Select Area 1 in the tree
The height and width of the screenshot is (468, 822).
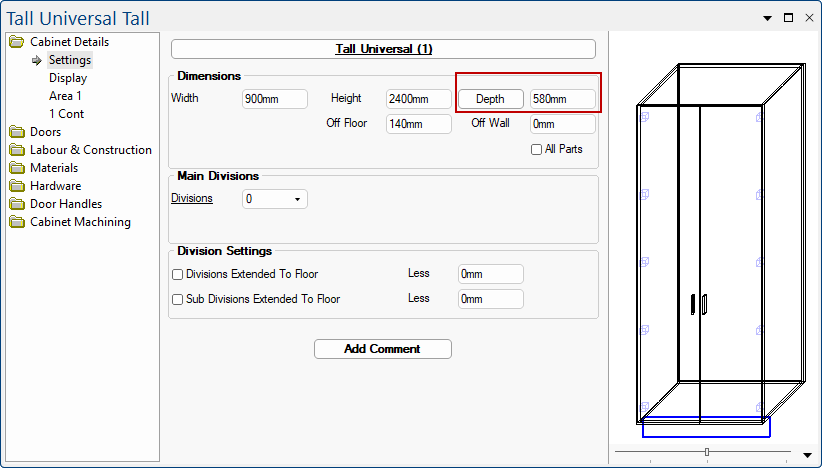65,96
